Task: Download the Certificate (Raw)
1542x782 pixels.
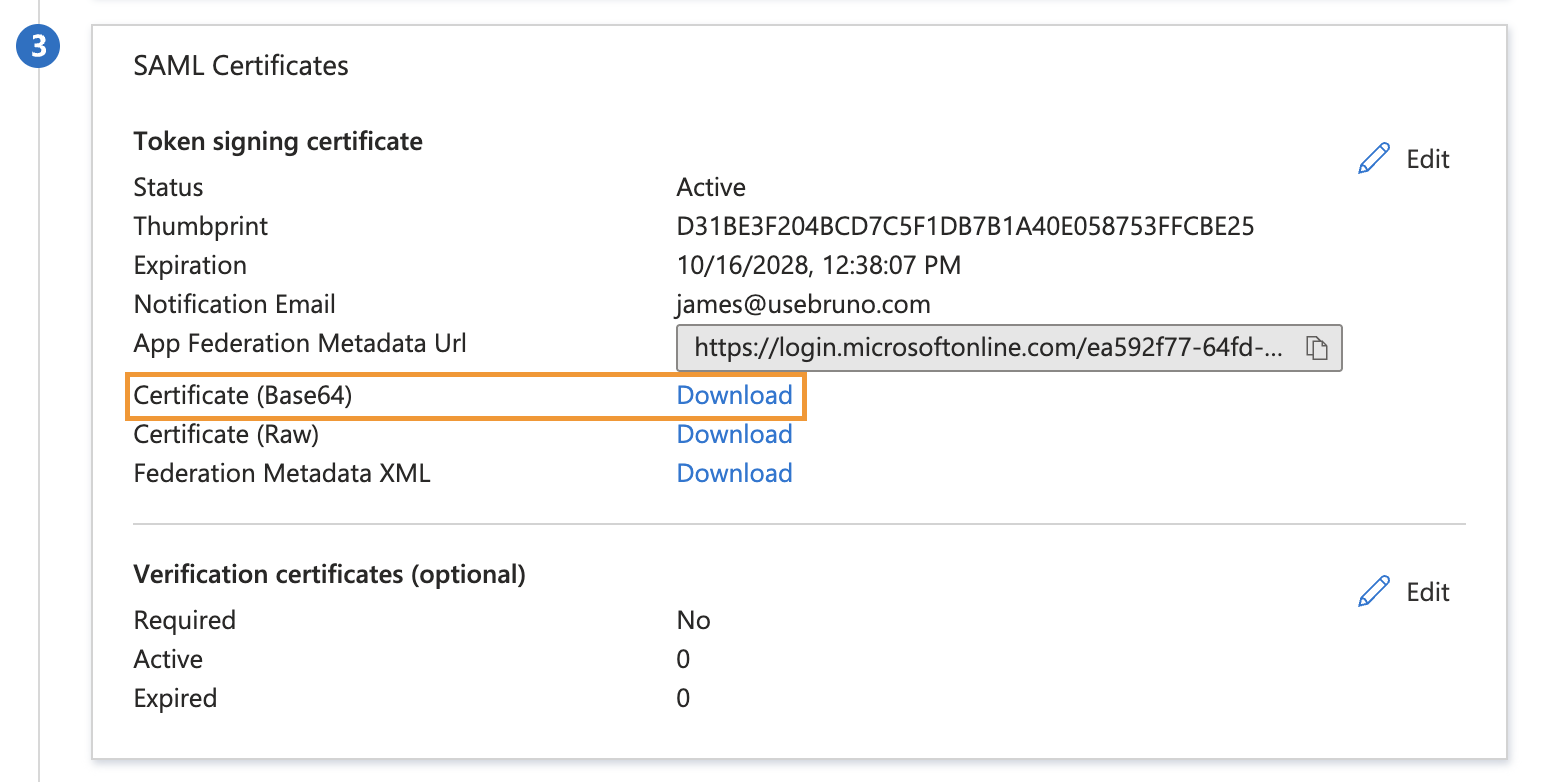Action: 734,434
